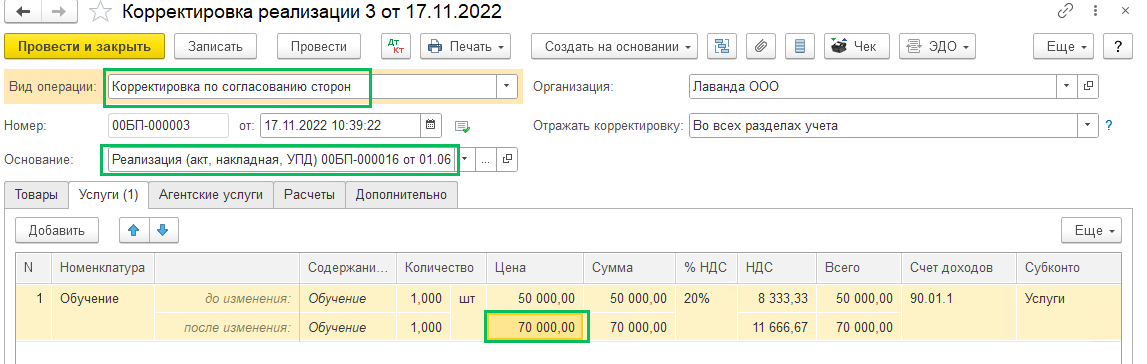Click Провести button
This screenshot has height=364, width=1147.
[318, 47]
